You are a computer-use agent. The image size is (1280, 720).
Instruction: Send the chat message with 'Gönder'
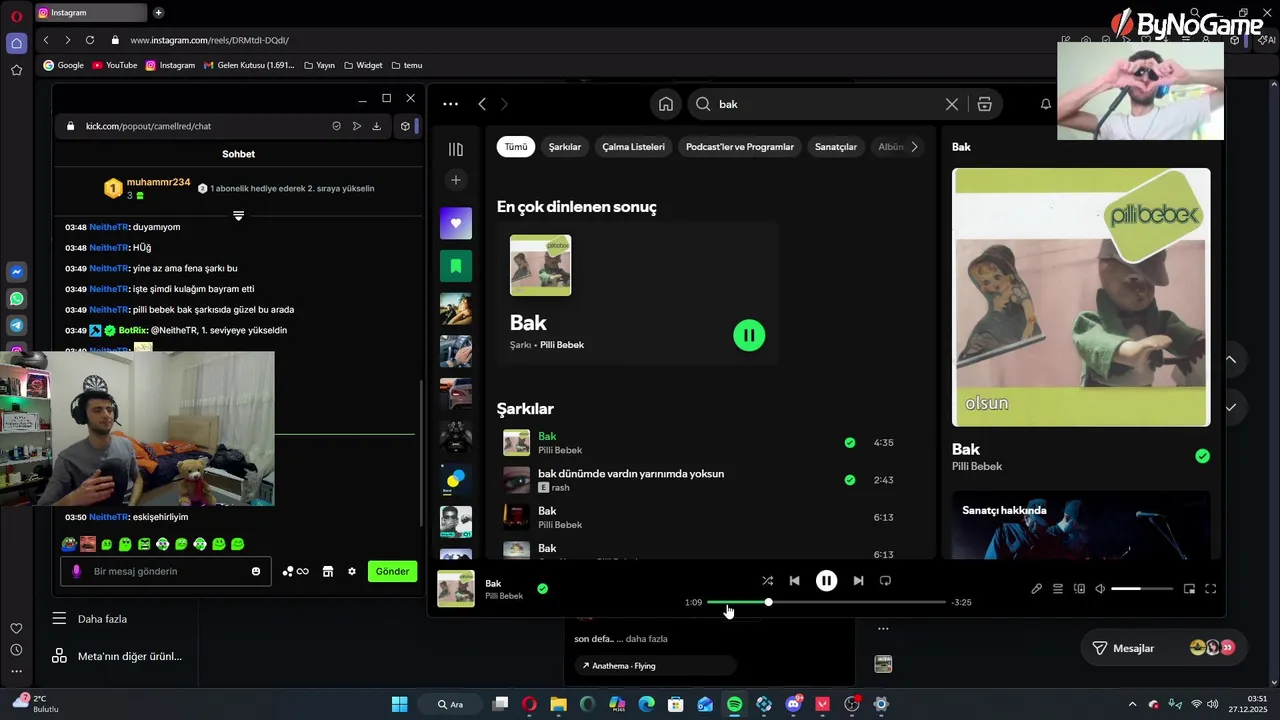(392, 571)
